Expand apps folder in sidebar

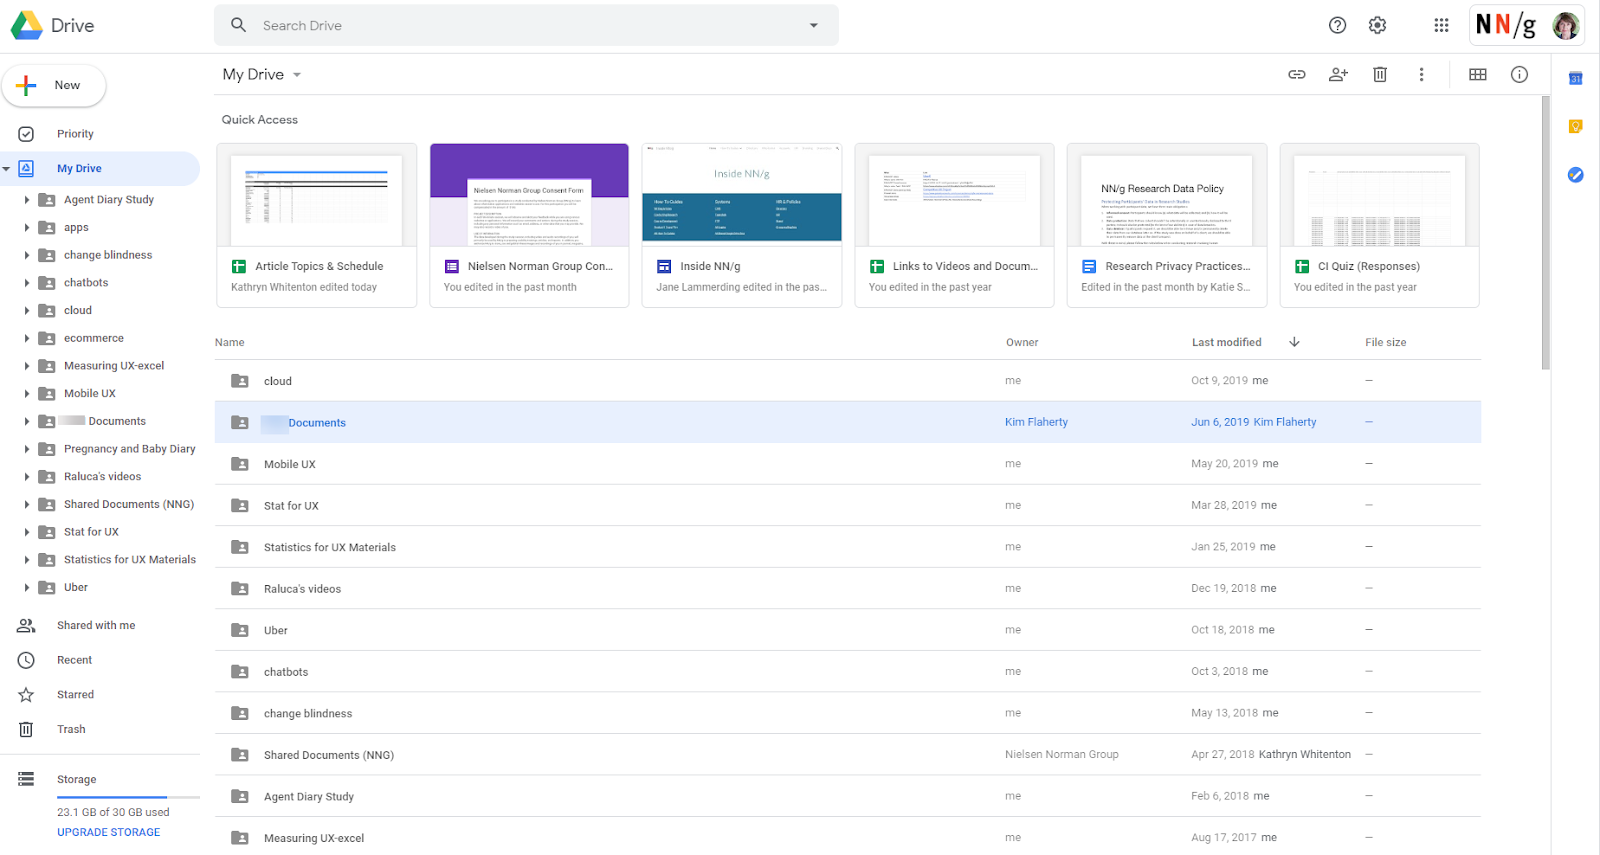coord(26,228)
